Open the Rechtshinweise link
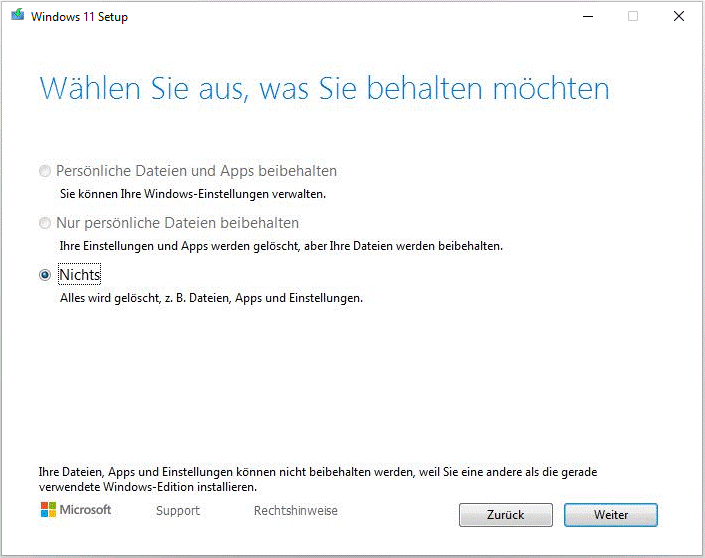705x558 pixels. [x=295, y=511]
